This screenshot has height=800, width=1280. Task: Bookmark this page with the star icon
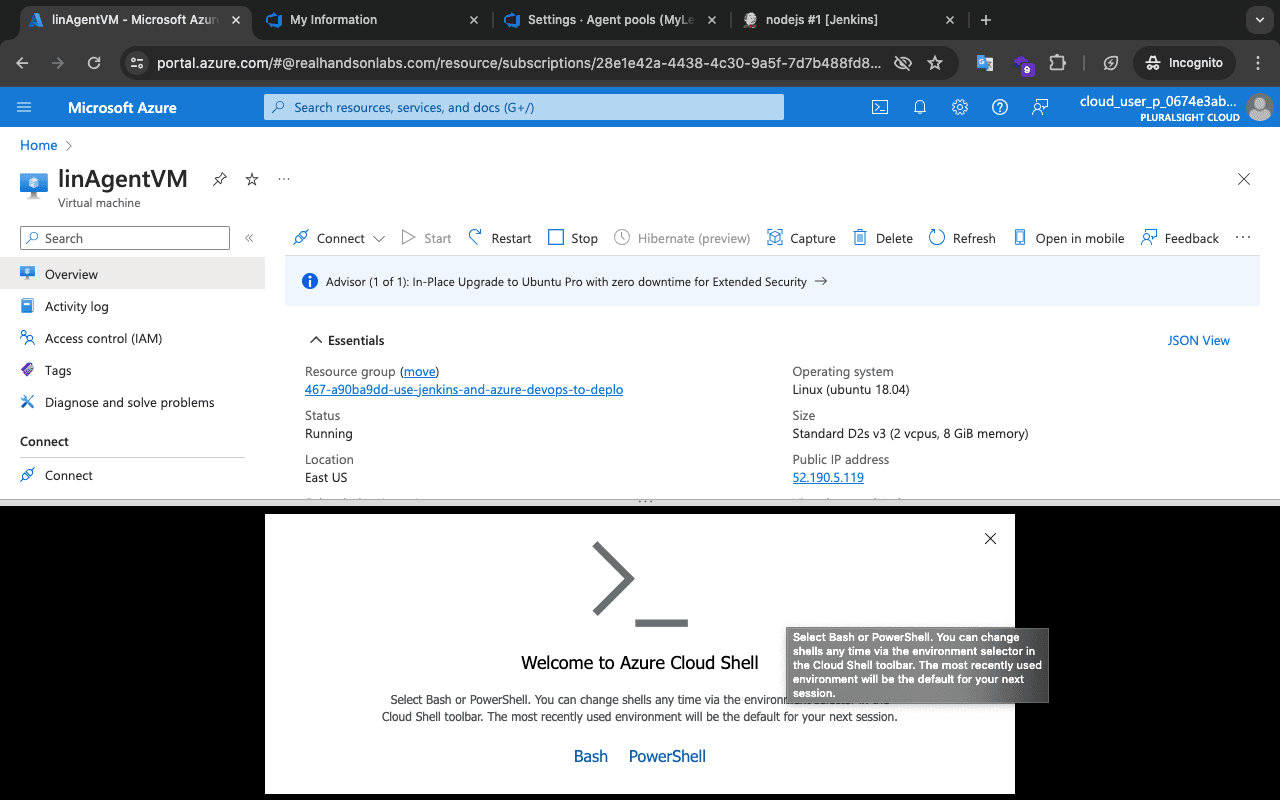[935, 63]
